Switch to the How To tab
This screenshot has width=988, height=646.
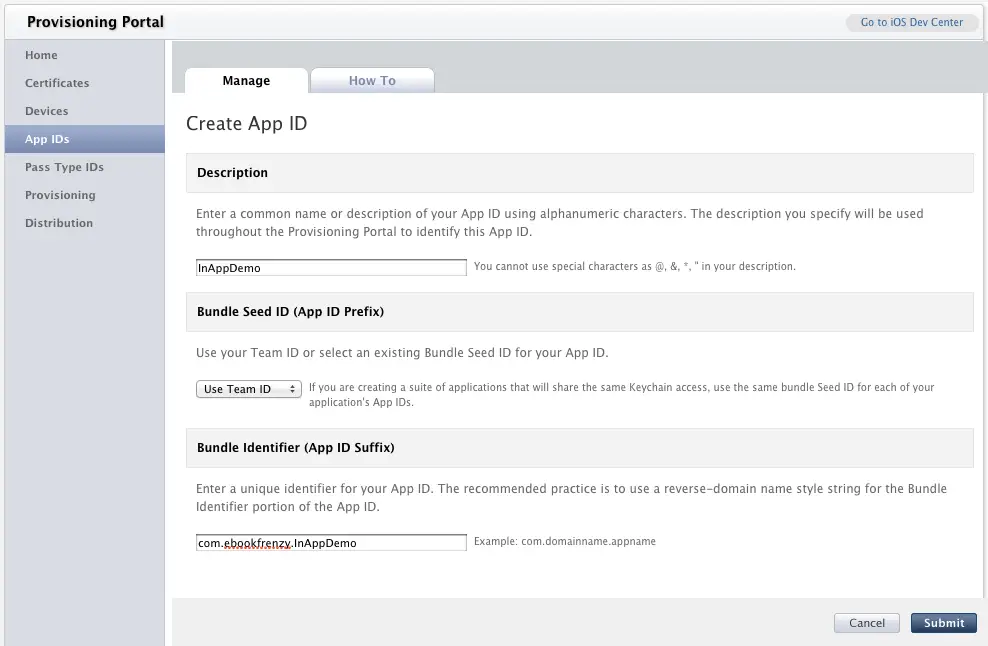click(372, 79)
